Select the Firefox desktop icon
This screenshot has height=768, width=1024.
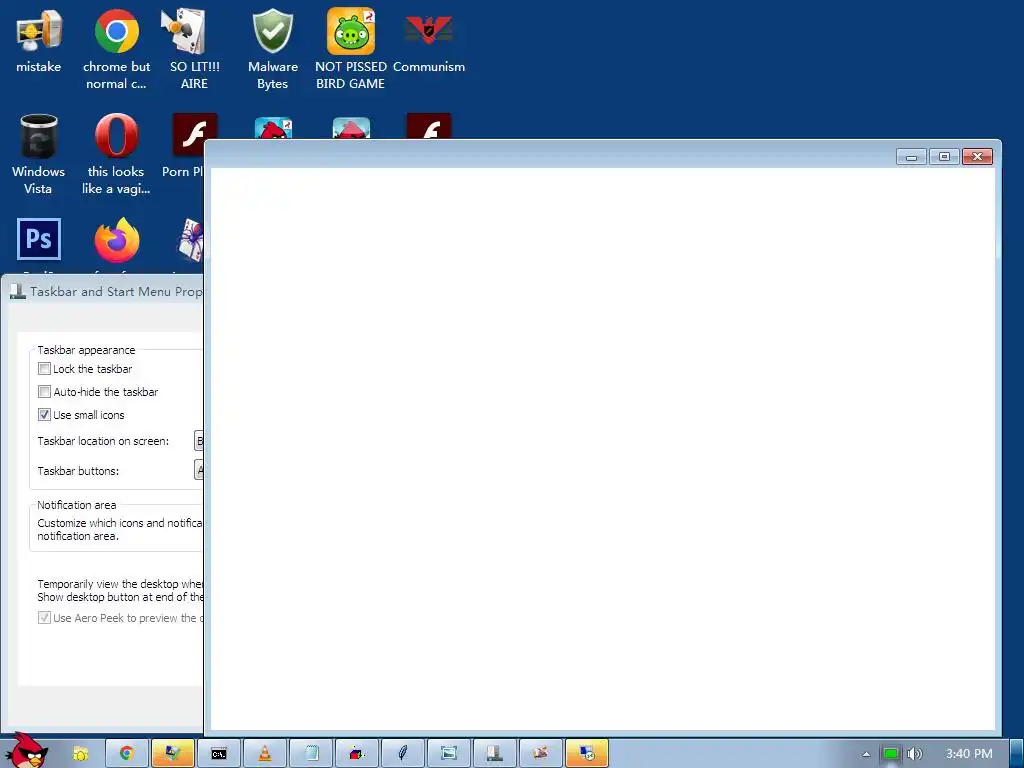coord(116,240)
